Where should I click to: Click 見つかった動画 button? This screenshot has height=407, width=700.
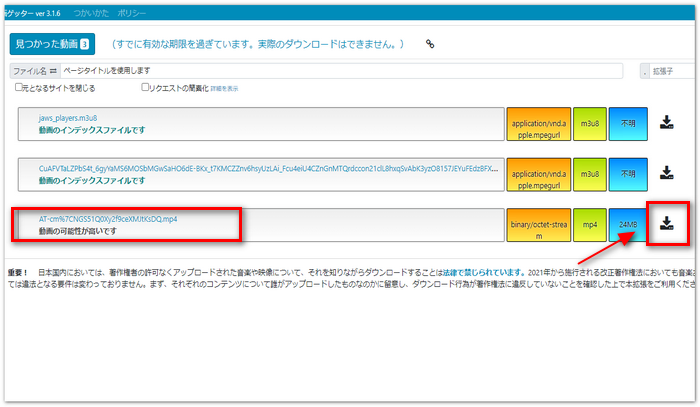51,44
